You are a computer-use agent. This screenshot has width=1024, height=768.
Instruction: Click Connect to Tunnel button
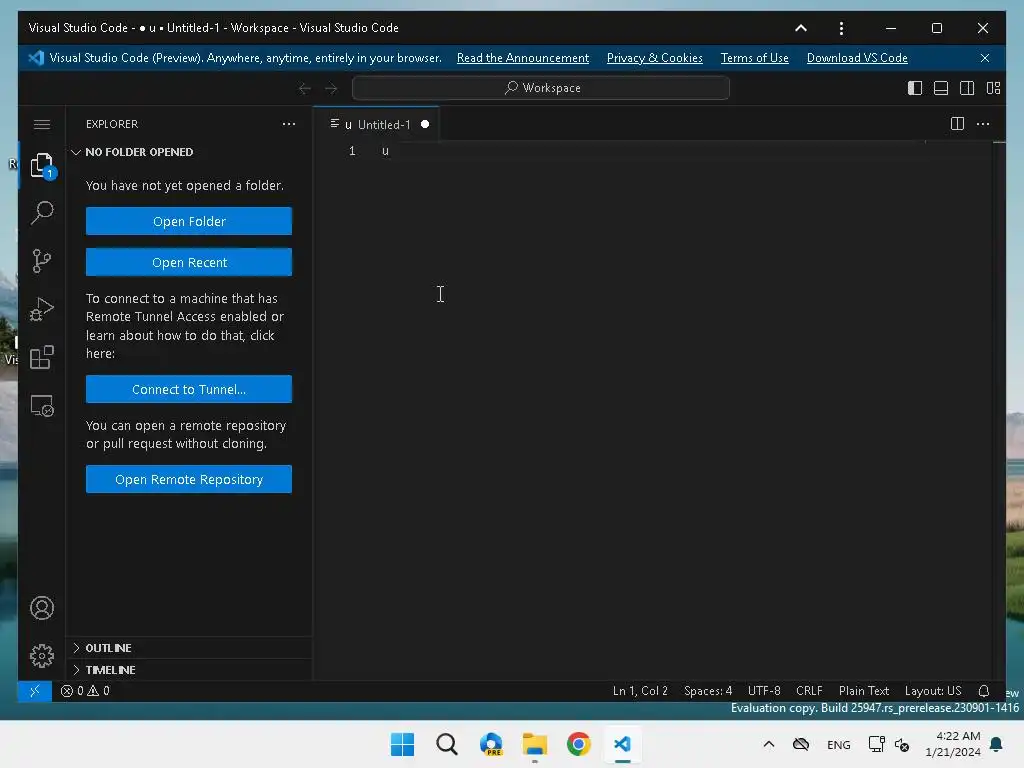point(189,389)
